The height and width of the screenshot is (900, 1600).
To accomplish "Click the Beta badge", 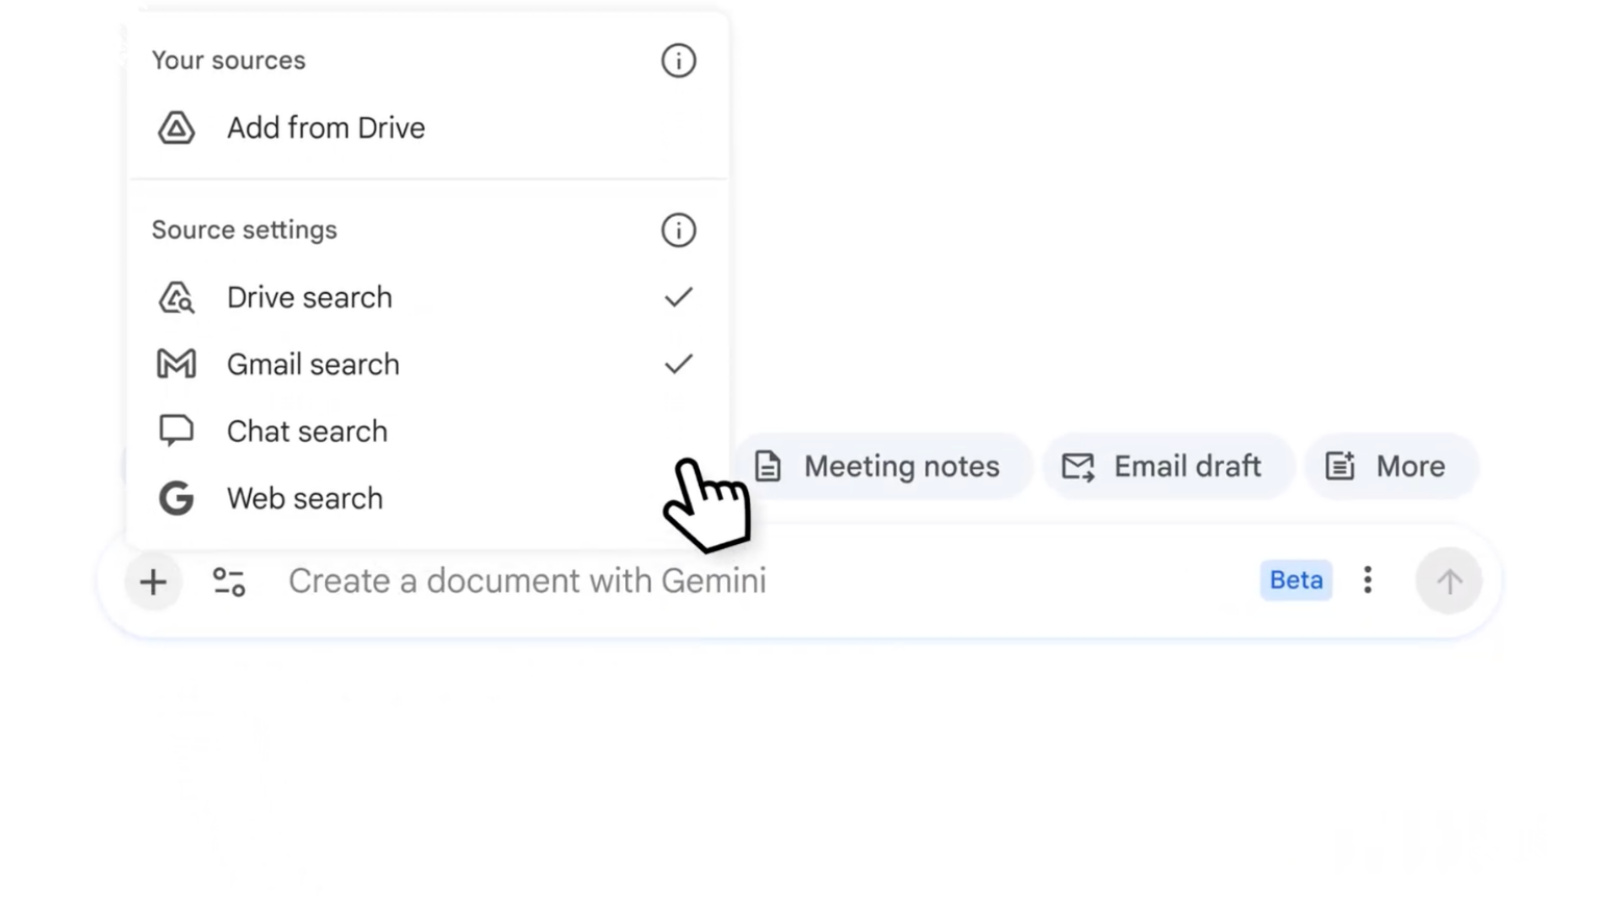I will [1296, 580].
